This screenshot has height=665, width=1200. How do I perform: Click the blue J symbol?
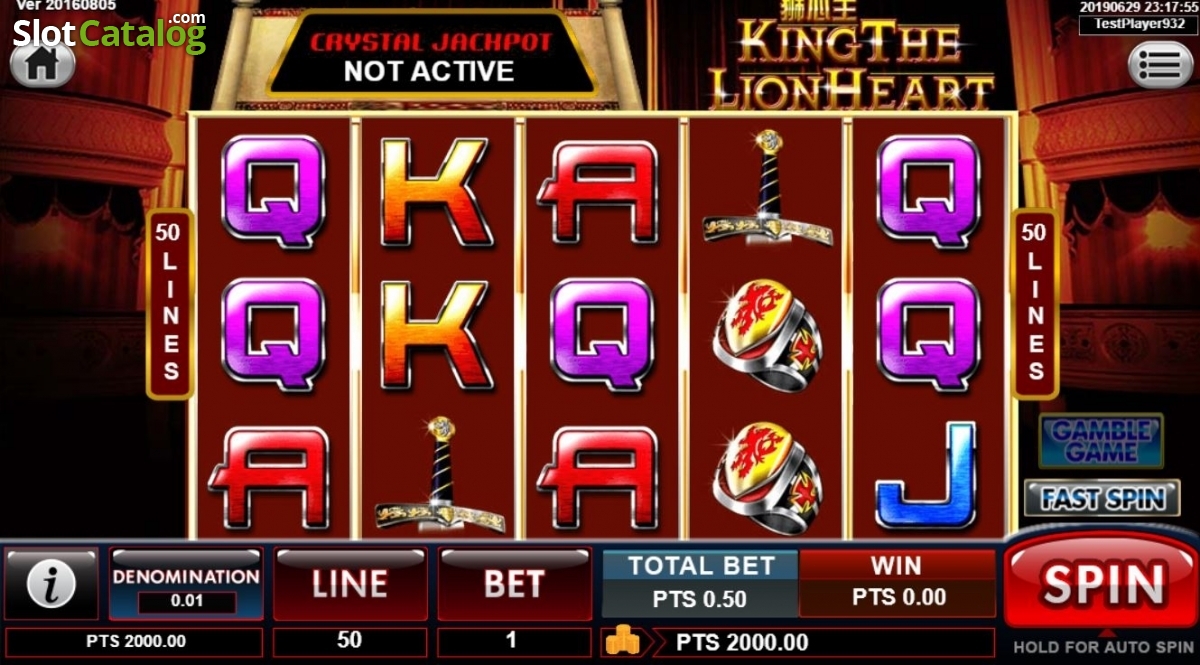[926, 475]
